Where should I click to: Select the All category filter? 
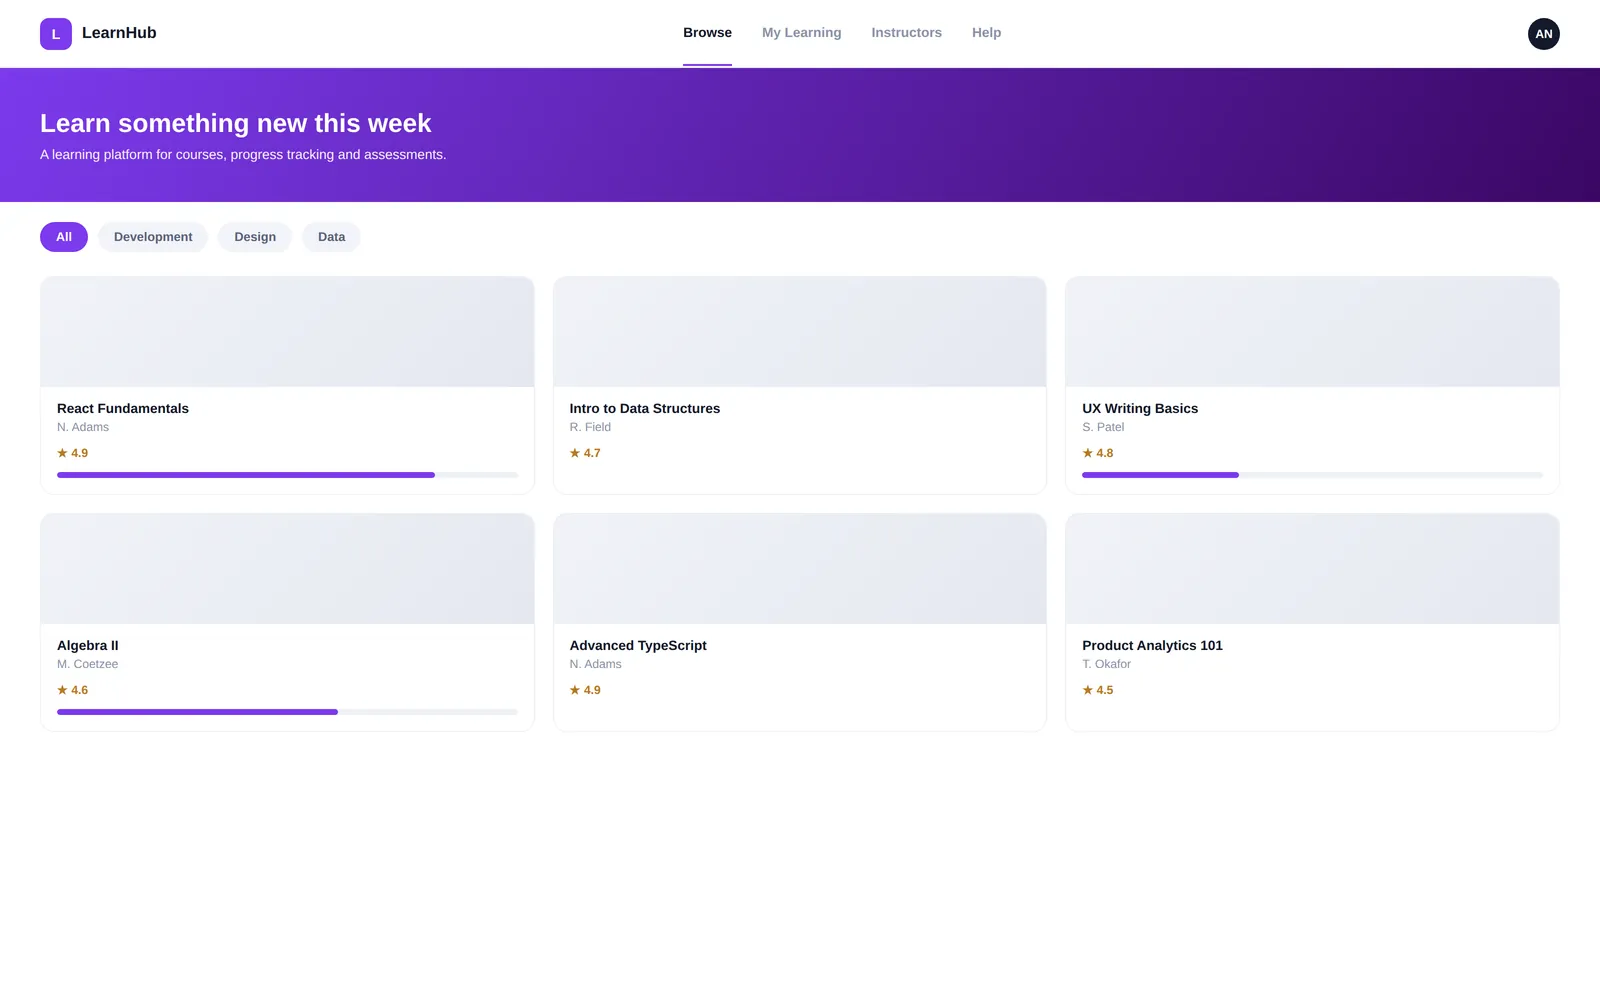click(x=64, y=237)
